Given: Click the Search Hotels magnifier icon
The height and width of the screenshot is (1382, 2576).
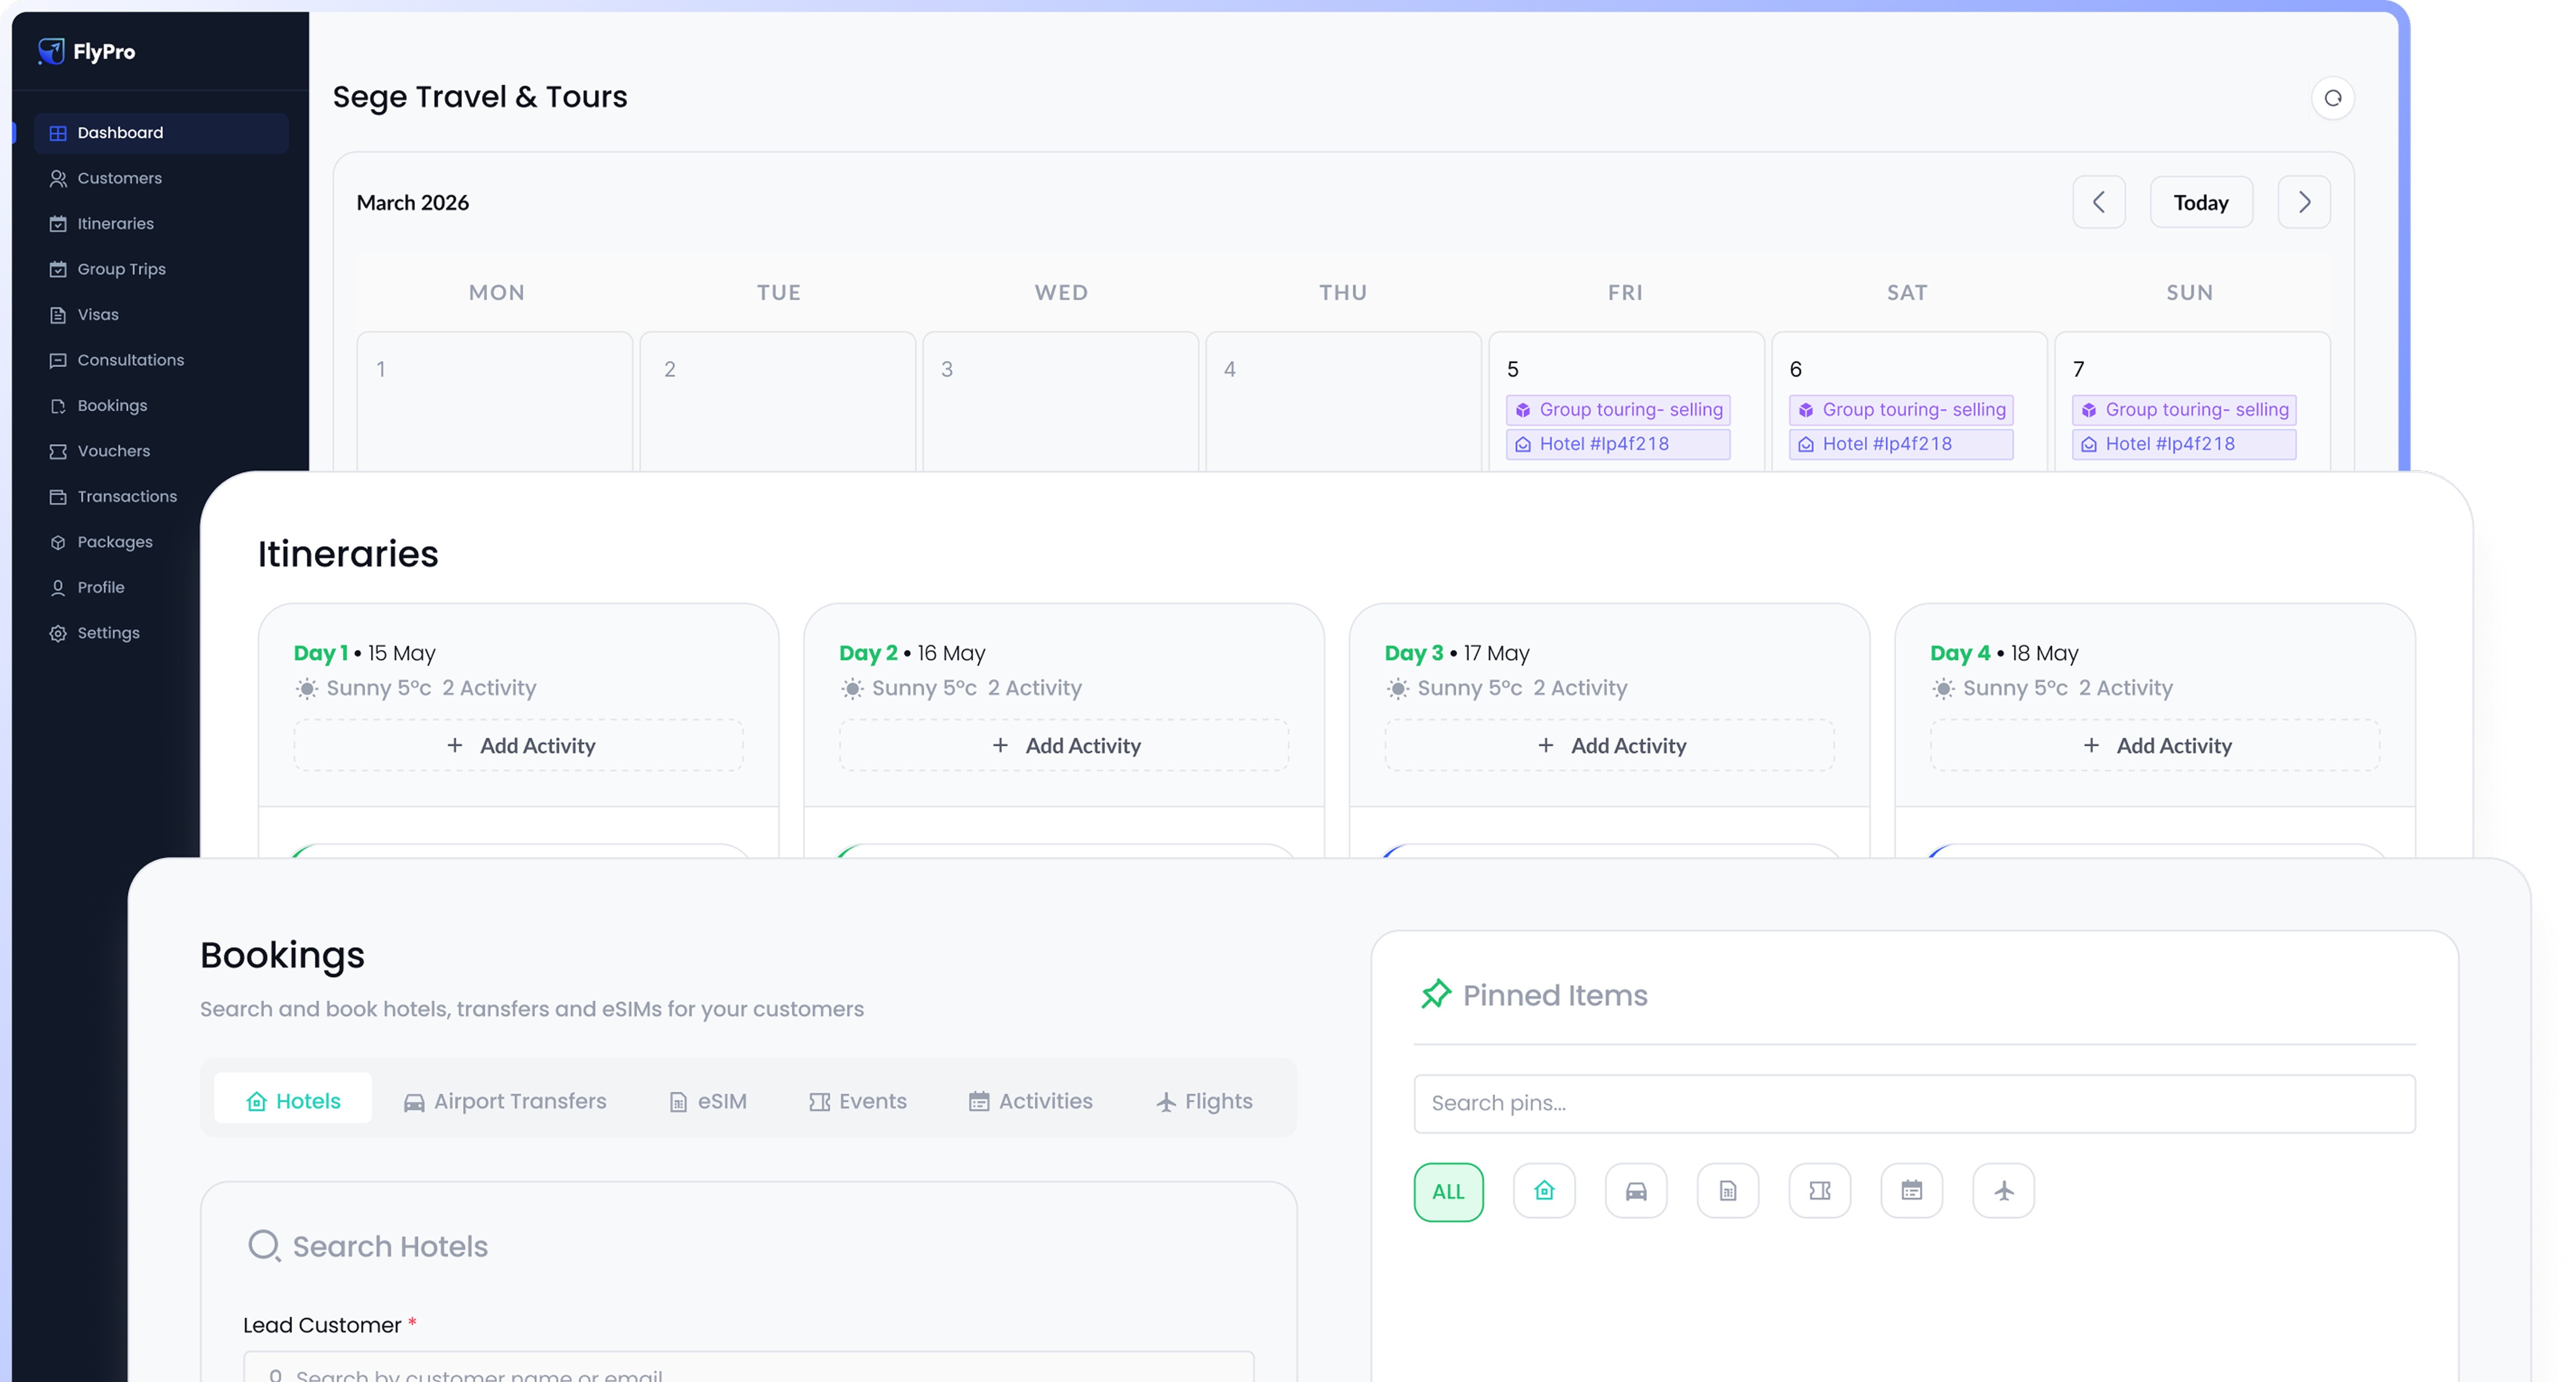Looking at the screenshot, I should (x=264, y=1246).
